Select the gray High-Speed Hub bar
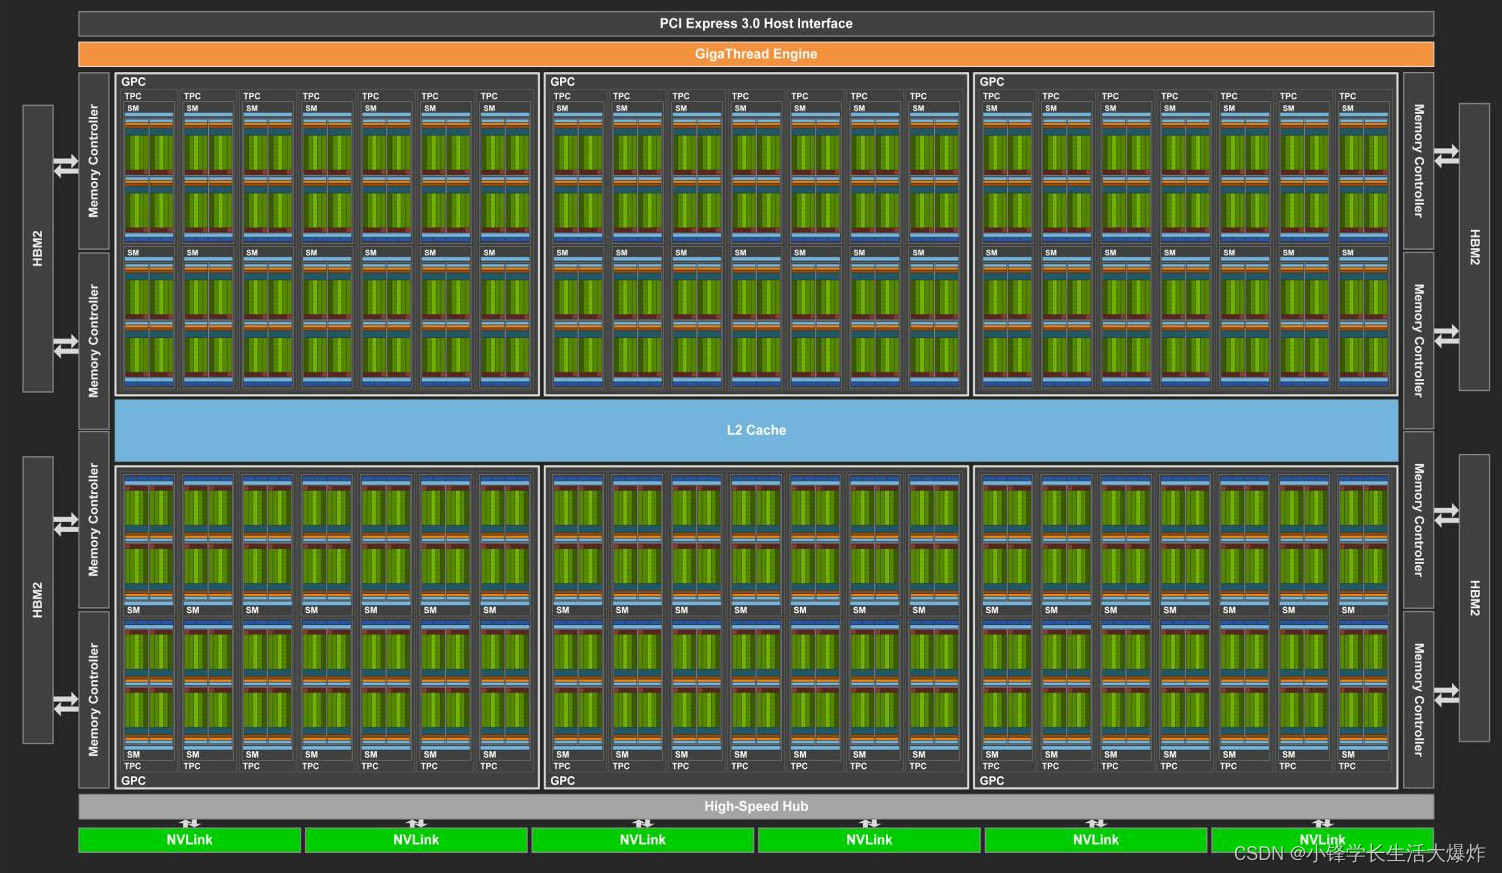This screenshot has height=873, width=1502. 756,806
